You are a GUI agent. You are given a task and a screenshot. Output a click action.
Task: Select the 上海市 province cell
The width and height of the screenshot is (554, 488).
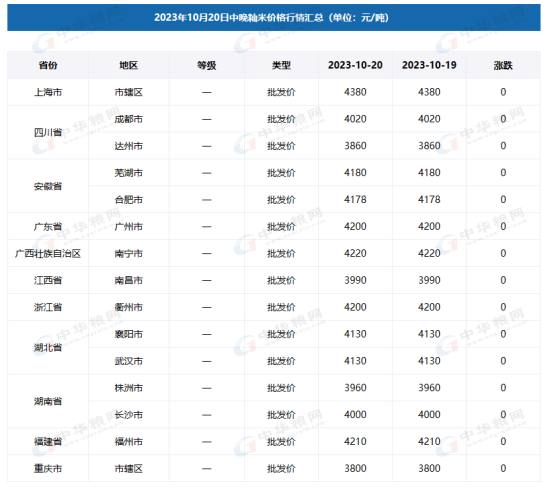coord(48,92)
